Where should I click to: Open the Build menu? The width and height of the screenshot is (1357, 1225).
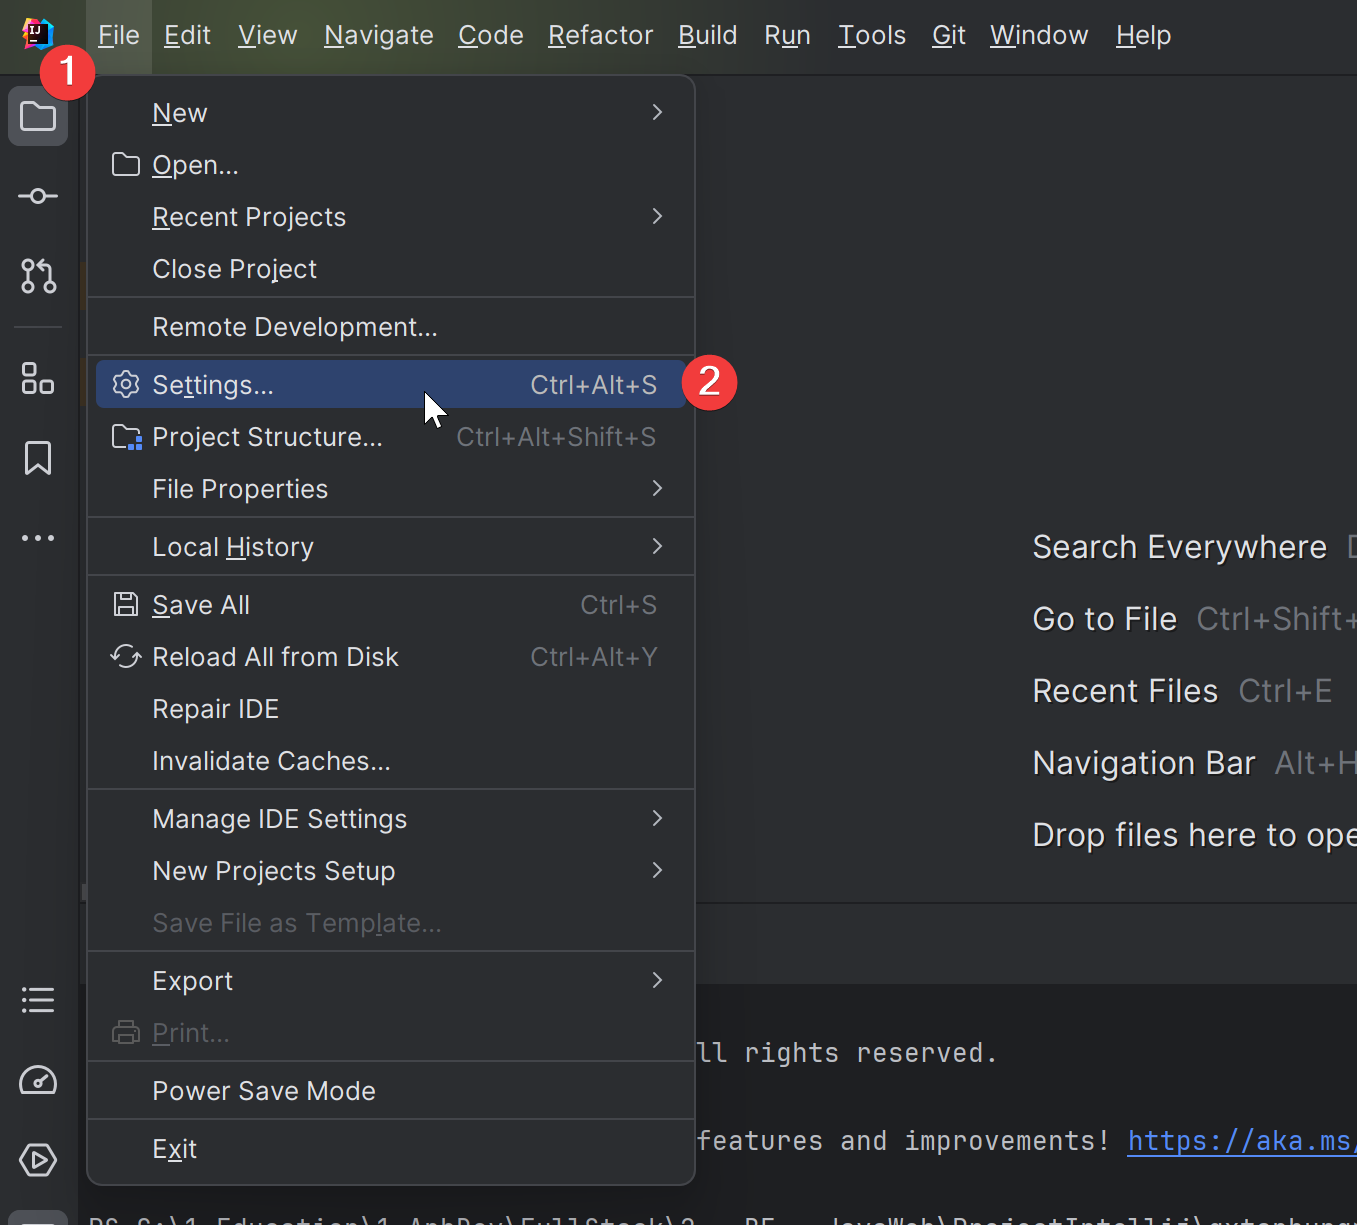pos(707,35)
